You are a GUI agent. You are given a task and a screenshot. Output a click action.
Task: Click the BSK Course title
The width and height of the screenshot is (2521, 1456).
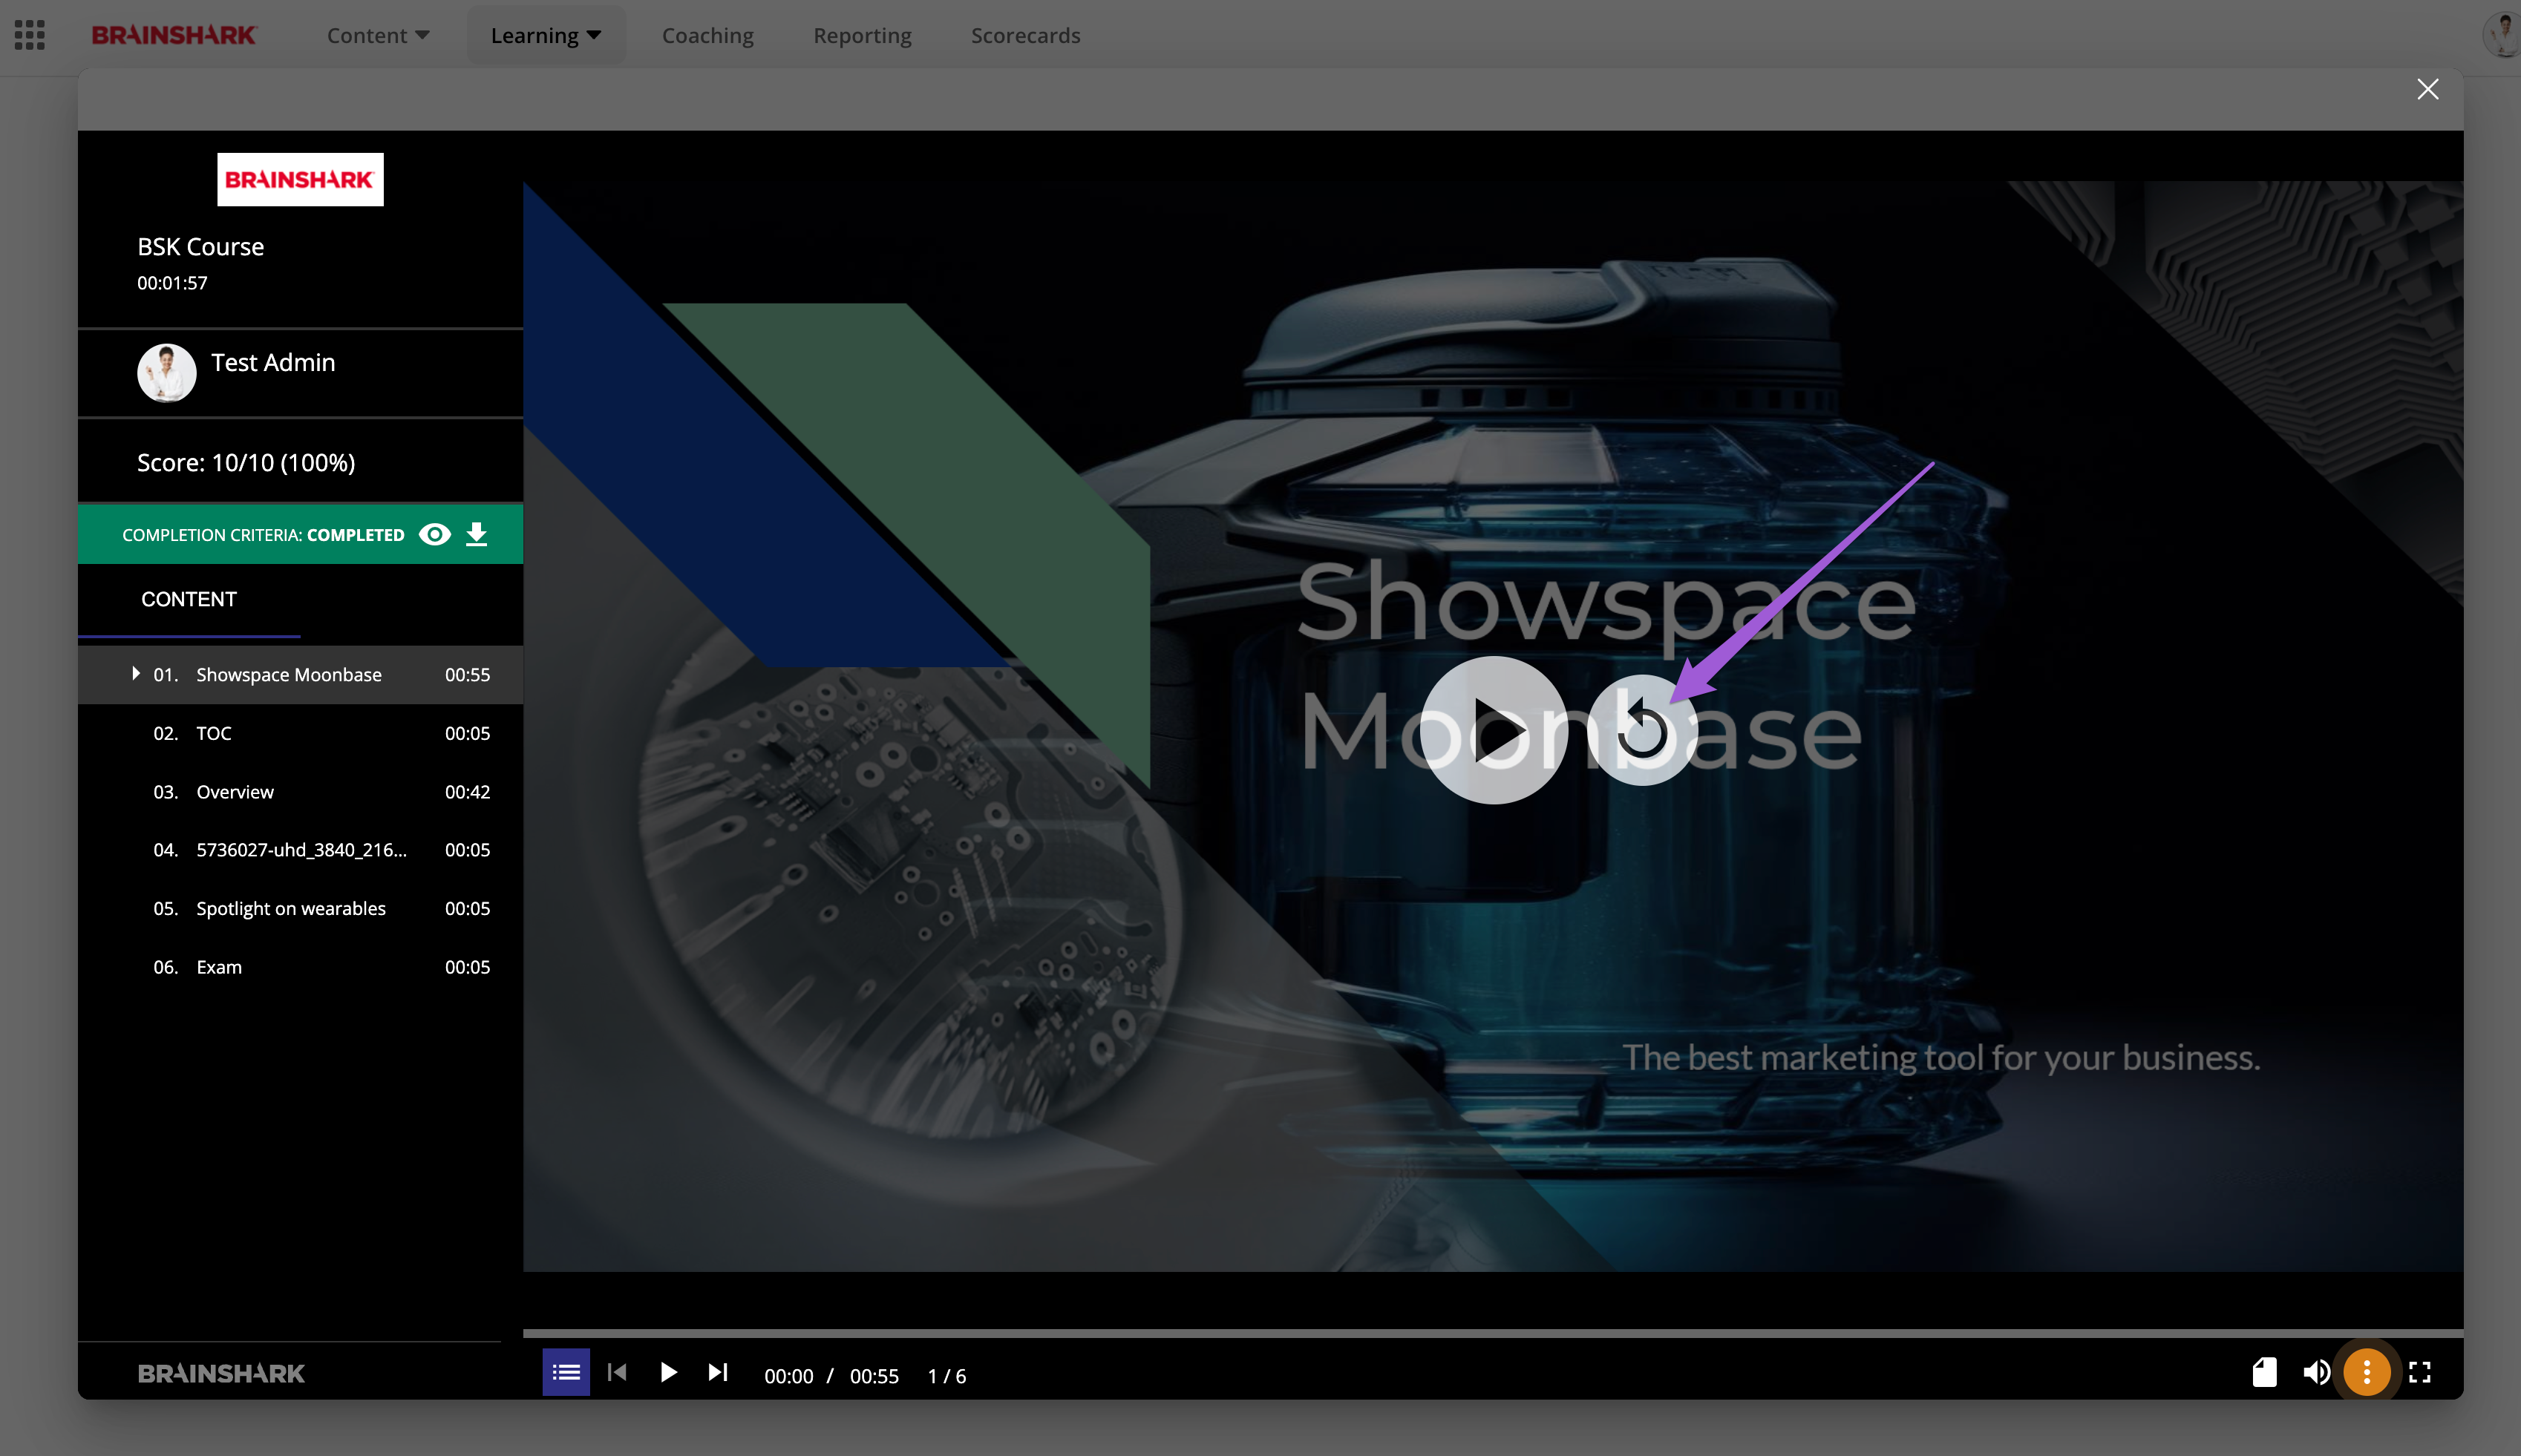click(x=200, y=246)
